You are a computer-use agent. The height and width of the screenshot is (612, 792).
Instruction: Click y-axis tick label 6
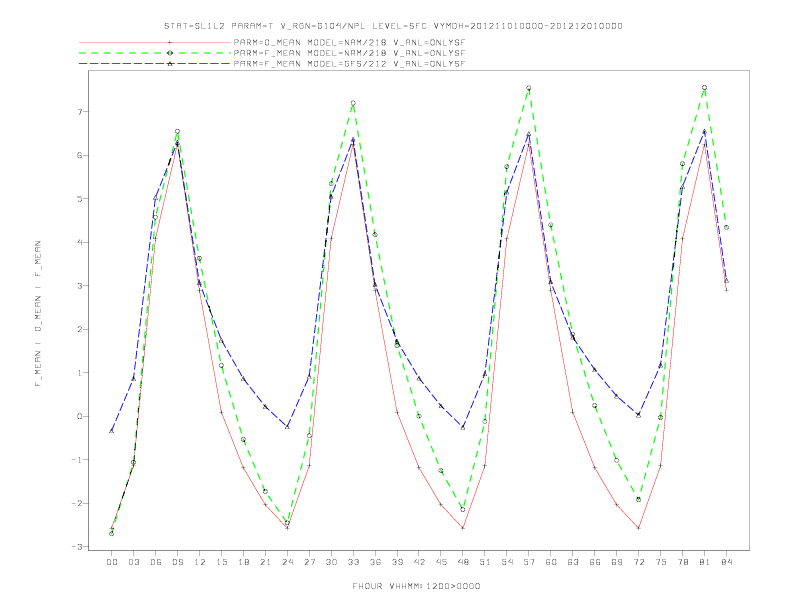[80, 155]
